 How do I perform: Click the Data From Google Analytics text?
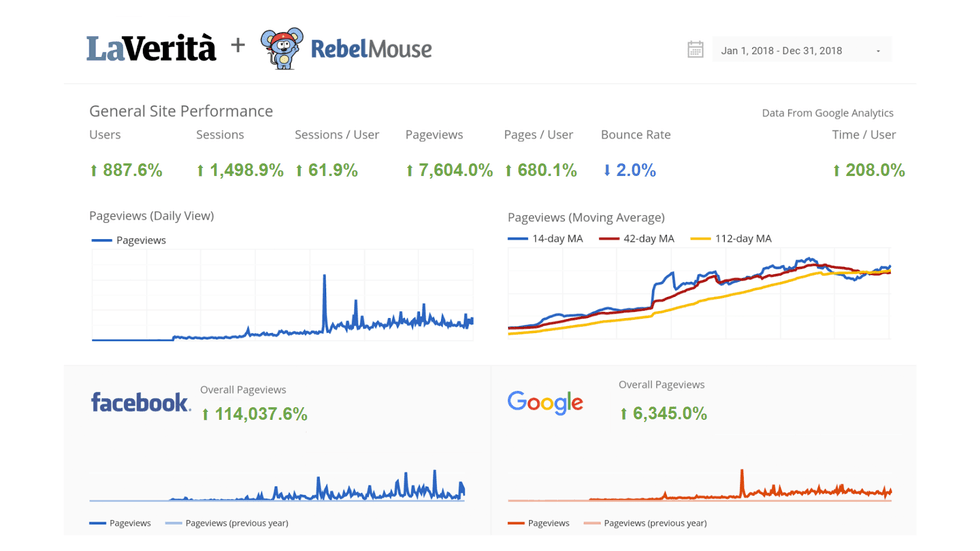coord(827,113)
